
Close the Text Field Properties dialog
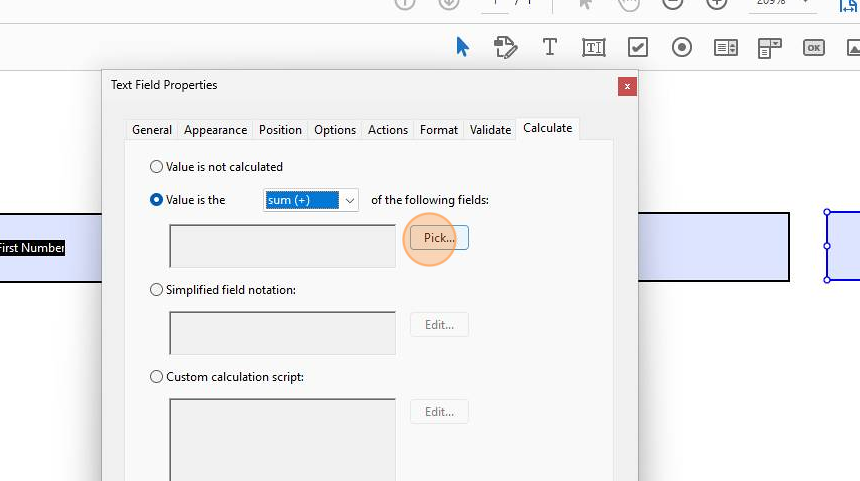(627, 87)
